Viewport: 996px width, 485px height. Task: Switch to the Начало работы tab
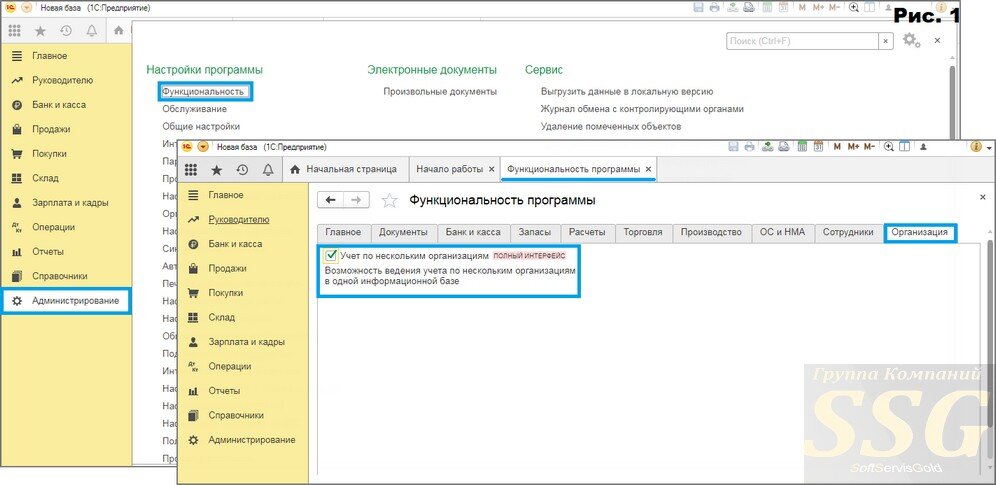(x=450, y=169)
